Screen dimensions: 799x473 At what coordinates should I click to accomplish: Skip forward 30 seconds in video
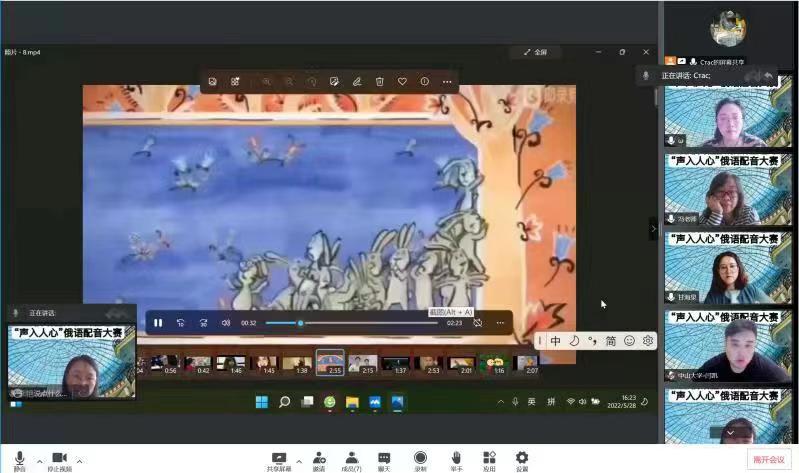(203, 323)
